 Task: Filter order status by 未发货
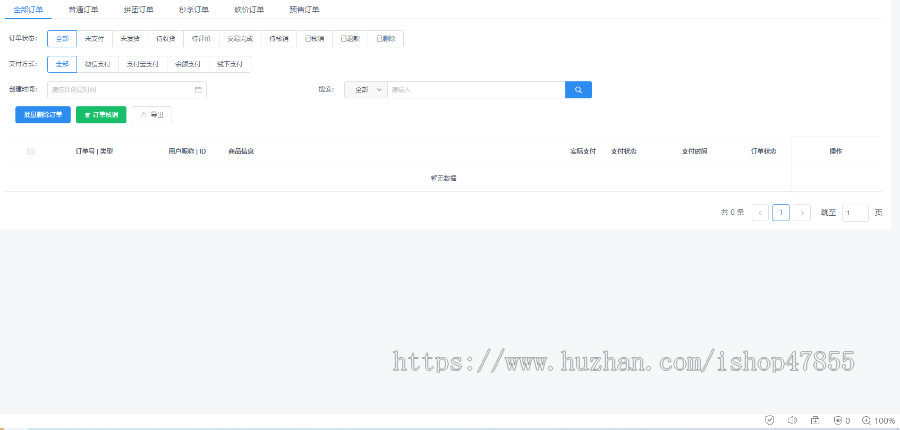(130, 38)
